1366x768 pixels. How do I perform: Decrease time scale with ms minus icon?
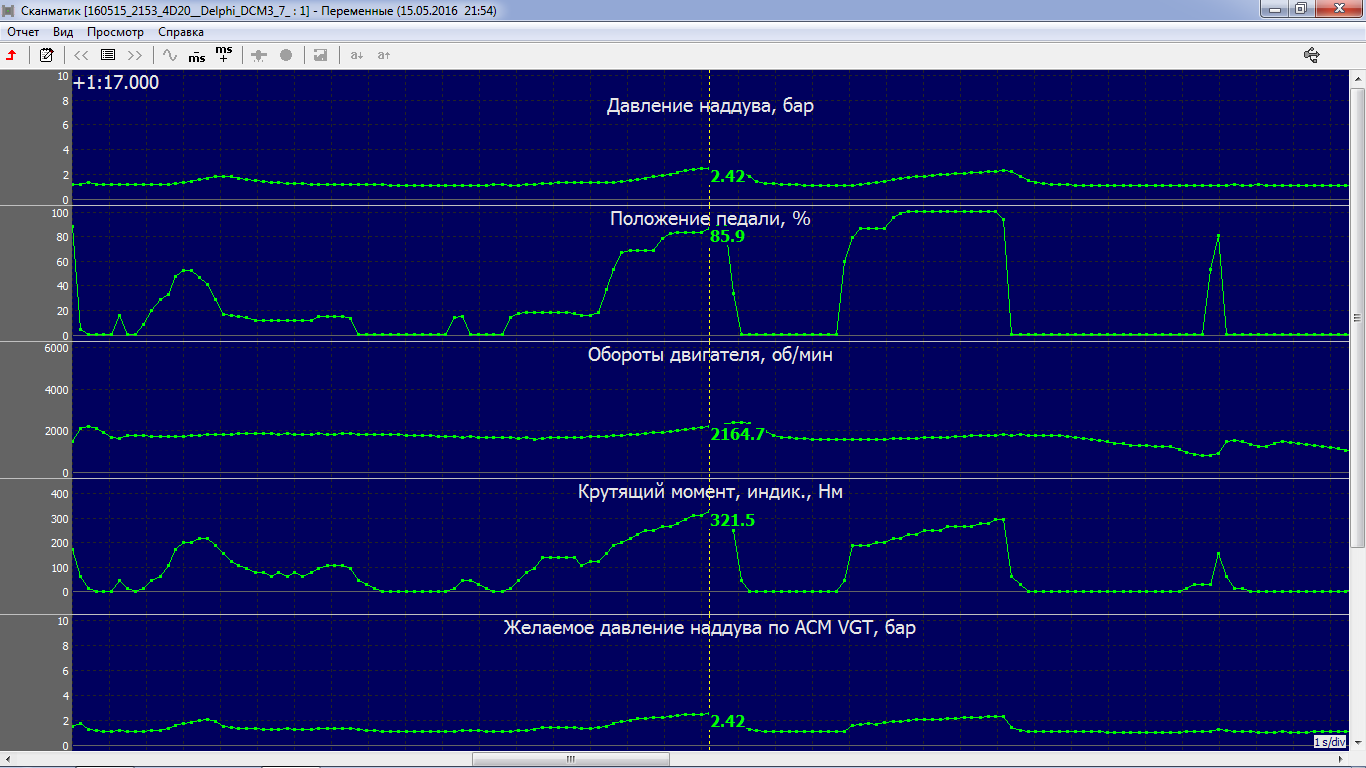(197, 55)
